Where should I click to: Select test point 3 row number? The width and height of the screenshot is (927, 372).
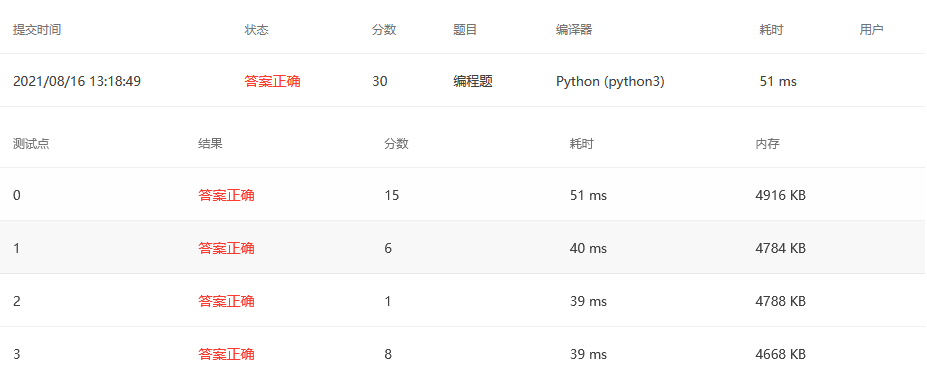point(17,355)
